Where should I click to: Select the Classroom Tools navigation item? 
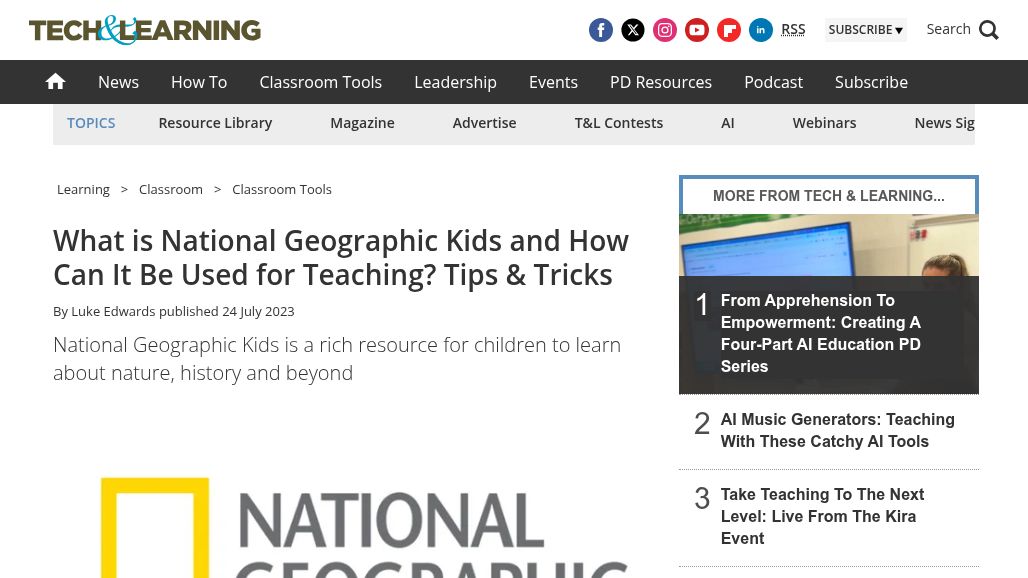point(320,82)
